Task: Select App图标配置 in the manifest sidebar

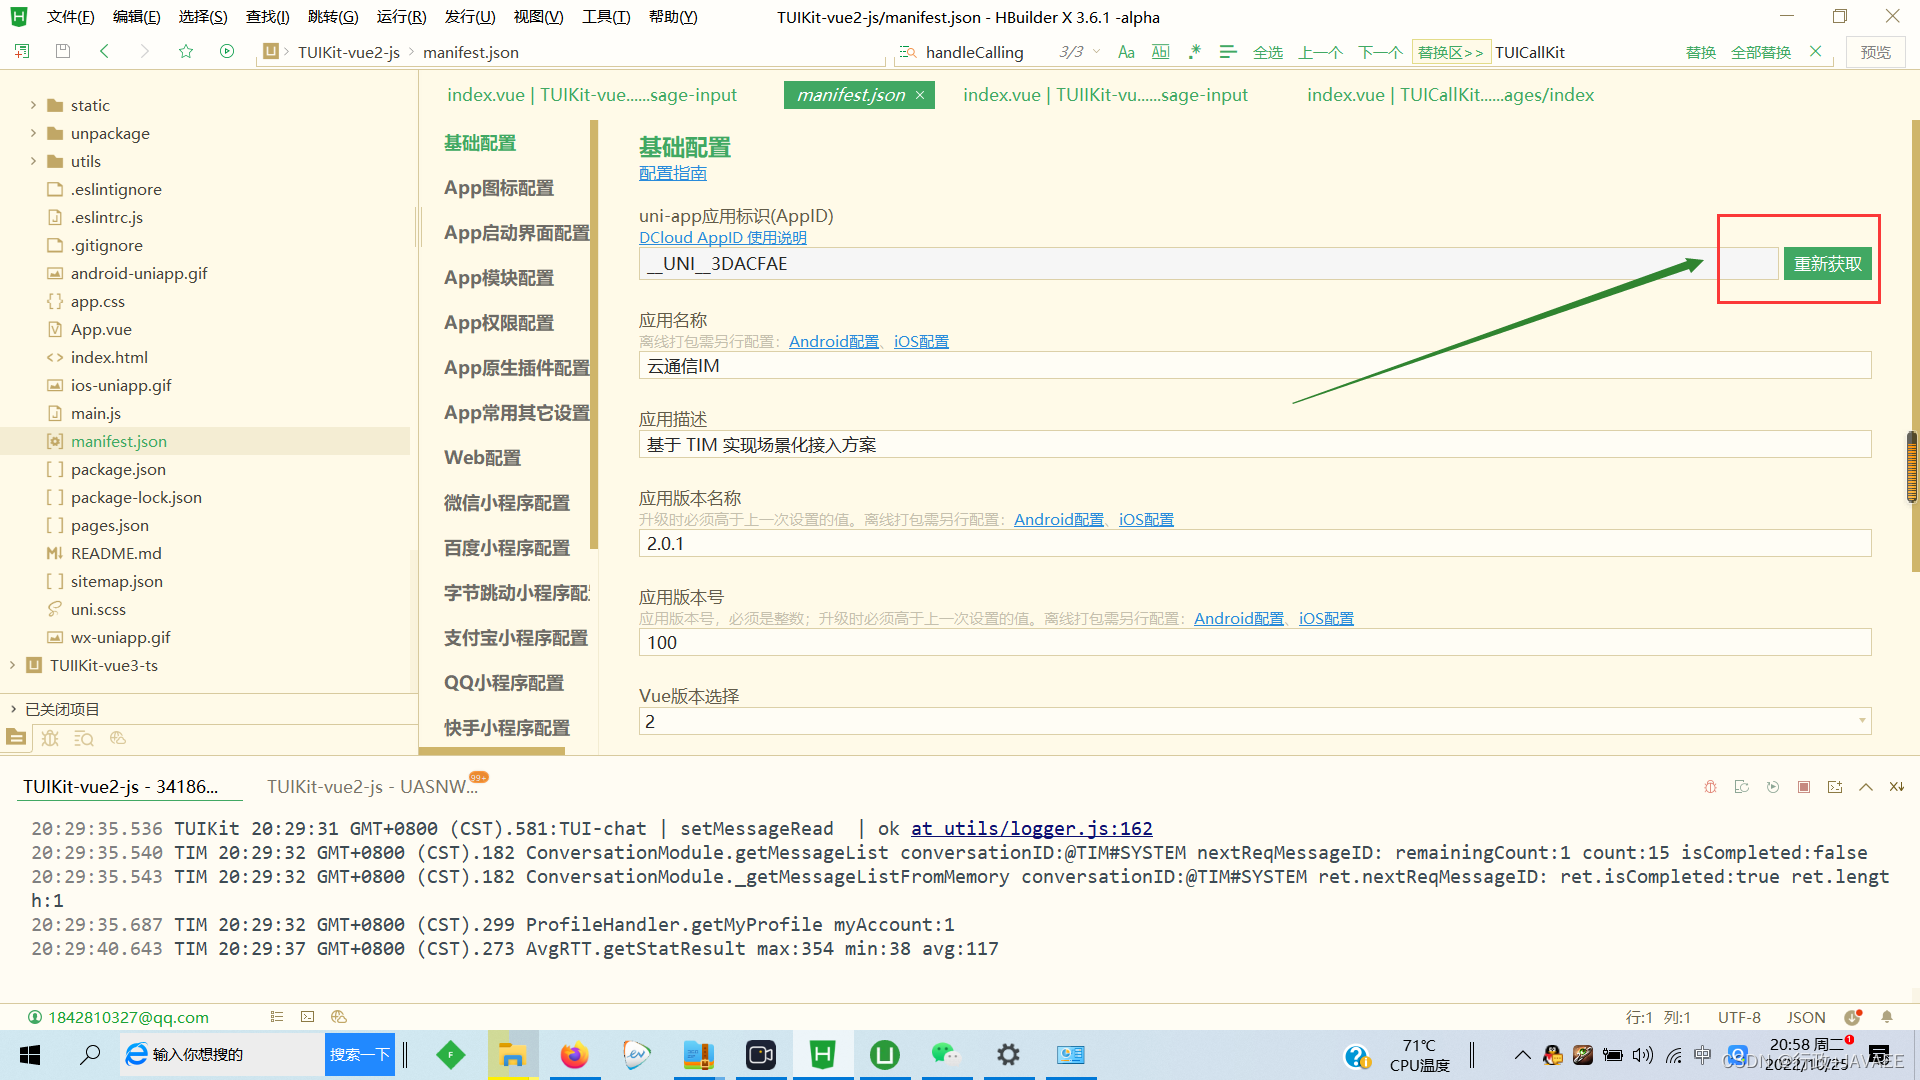Action: [499, 188]
